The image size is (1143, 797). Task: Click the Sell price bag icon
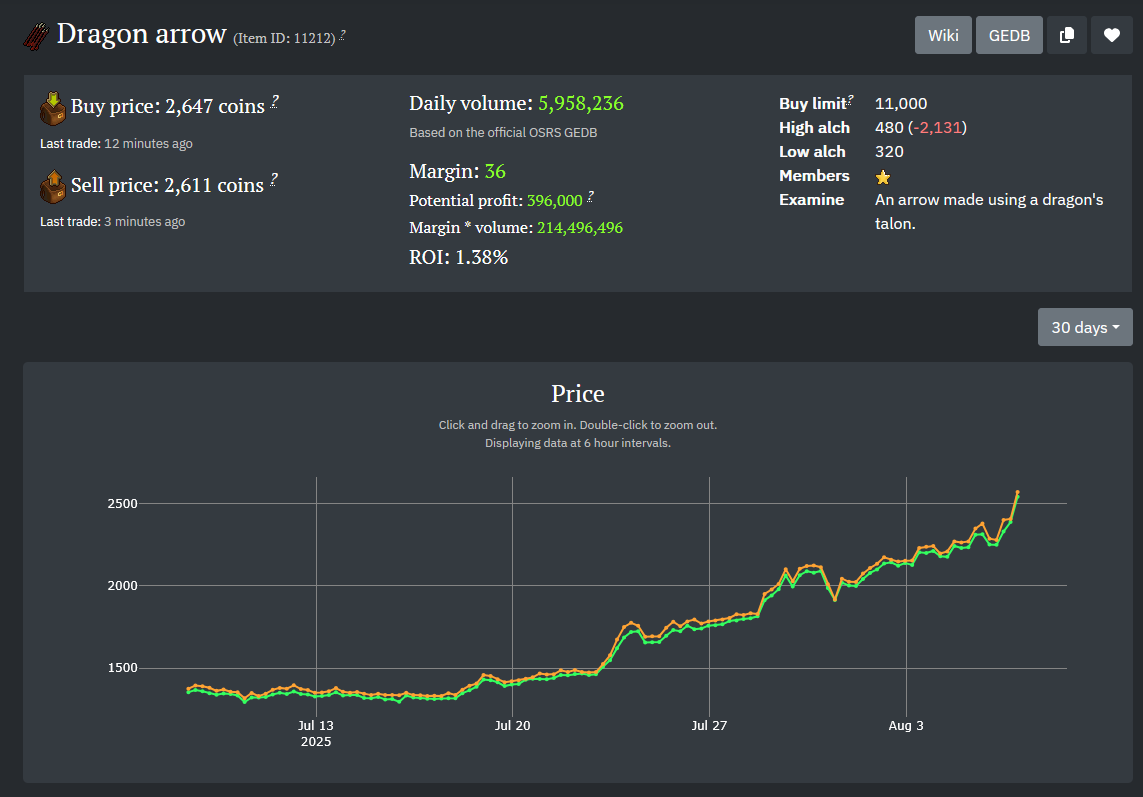(x=52, y=187)
